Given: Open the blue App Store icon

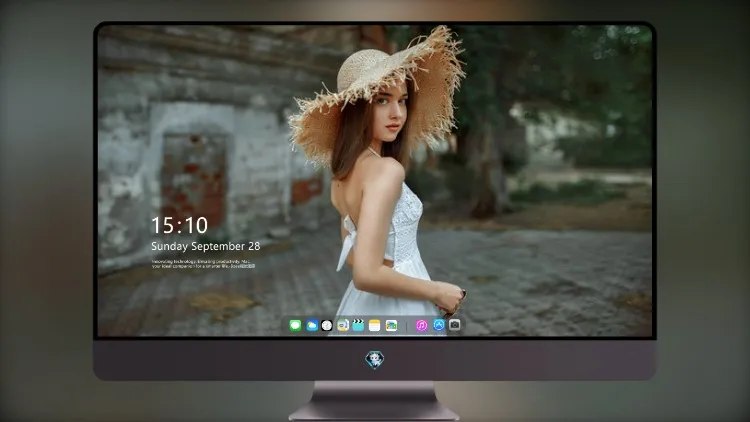Looking at the screenshot, I should click(439, 325).
